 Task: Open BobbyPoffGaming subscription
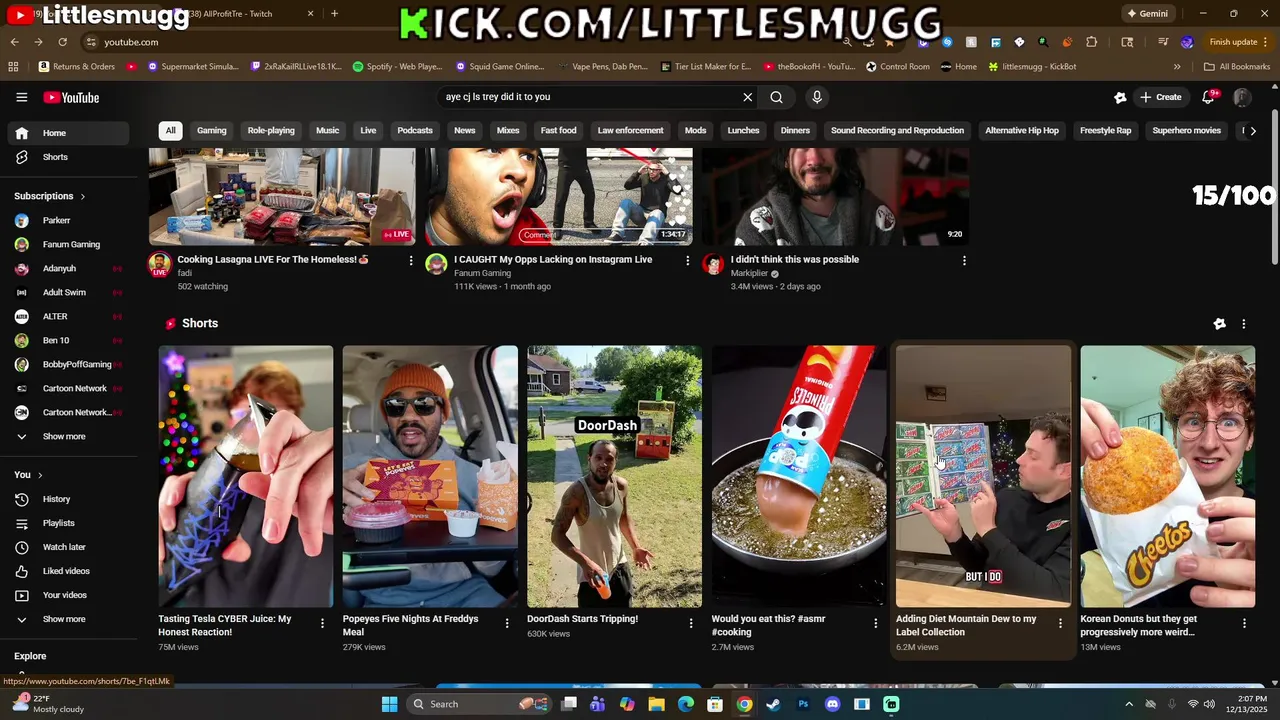coord(66,364)
